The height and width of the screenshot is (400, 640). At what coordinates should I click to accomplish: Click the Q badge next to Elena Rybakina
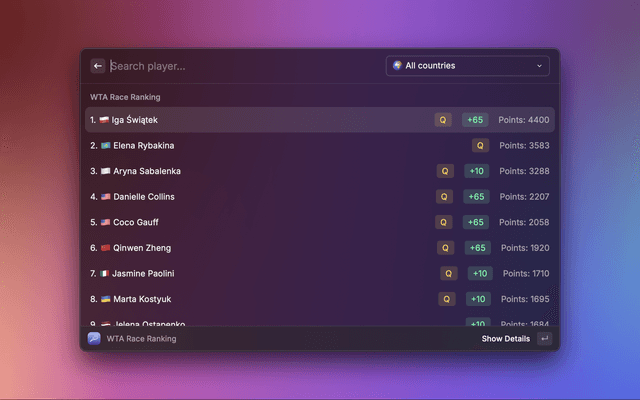click(480, 145)
